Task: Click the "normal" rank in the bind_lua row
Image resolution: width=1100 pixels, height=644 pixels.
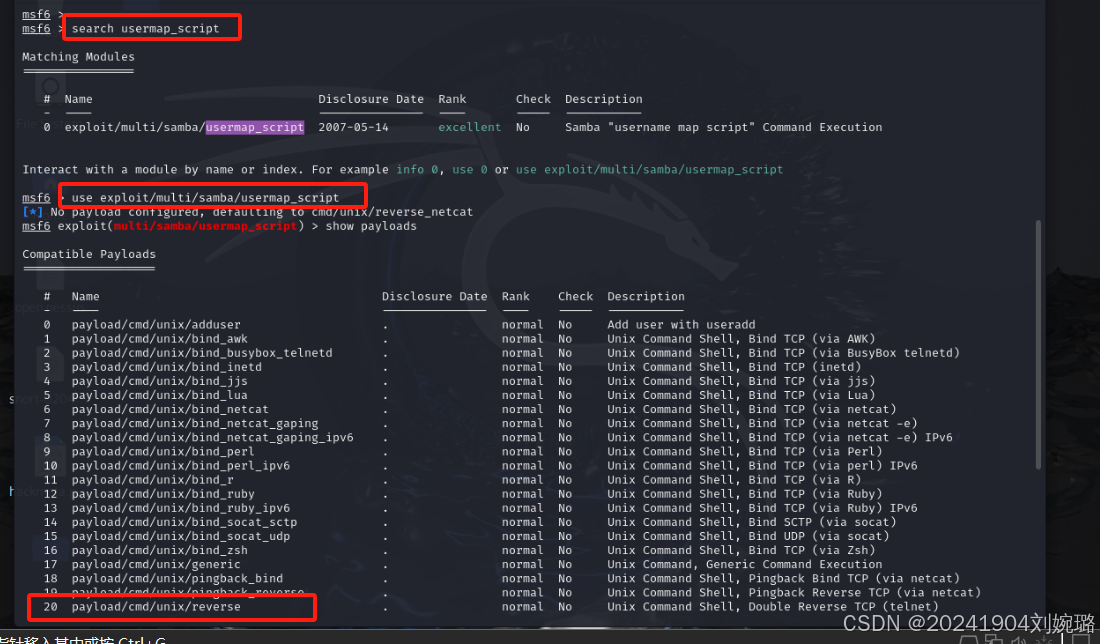Action: [522, 395]
